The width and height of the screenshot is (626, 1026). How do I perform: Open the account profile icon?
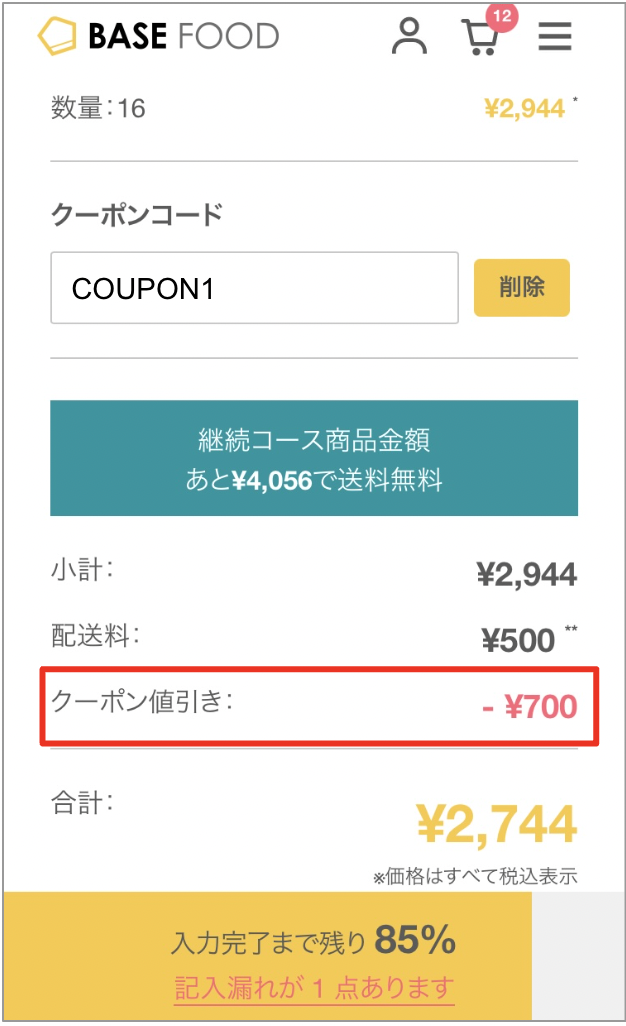(408, 36)
